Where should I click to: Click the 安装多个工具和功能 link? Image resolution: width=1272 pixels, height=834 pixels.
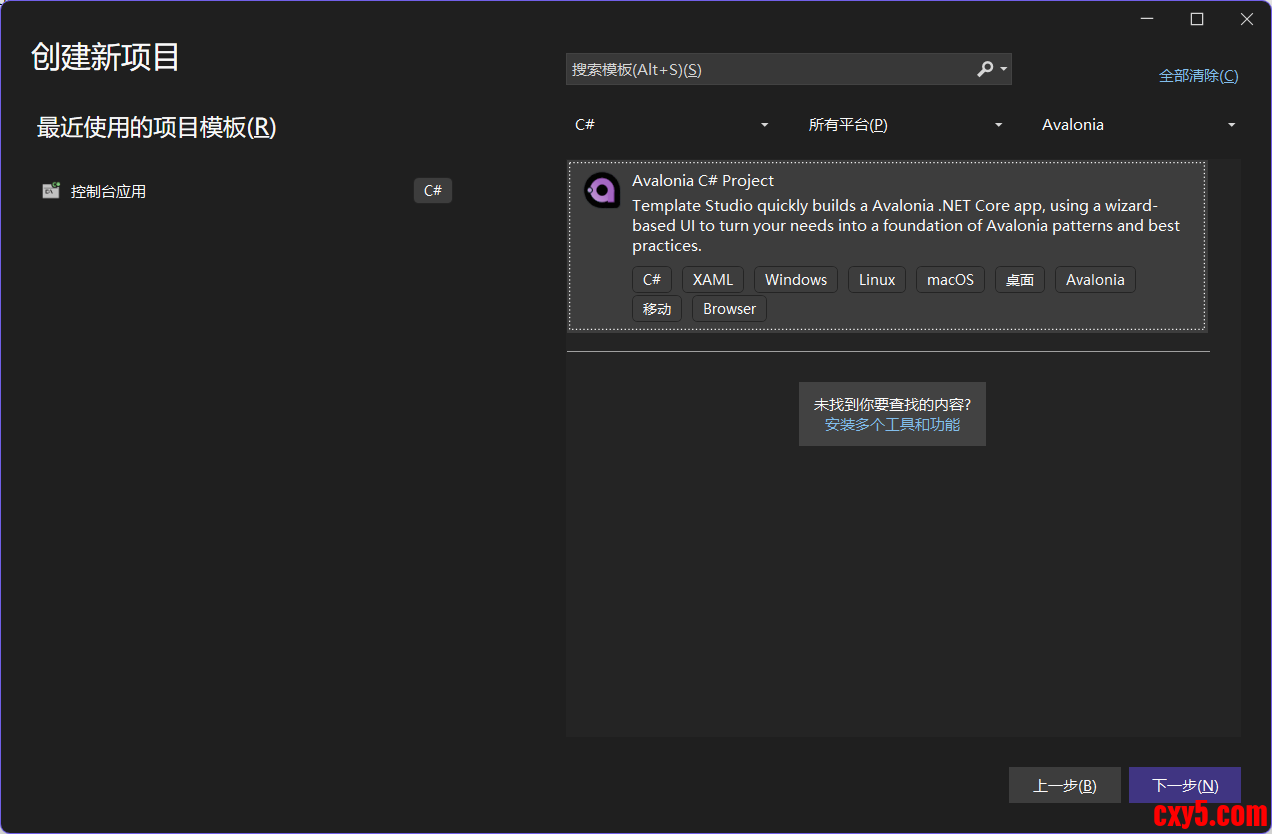[x=892, y=424]
